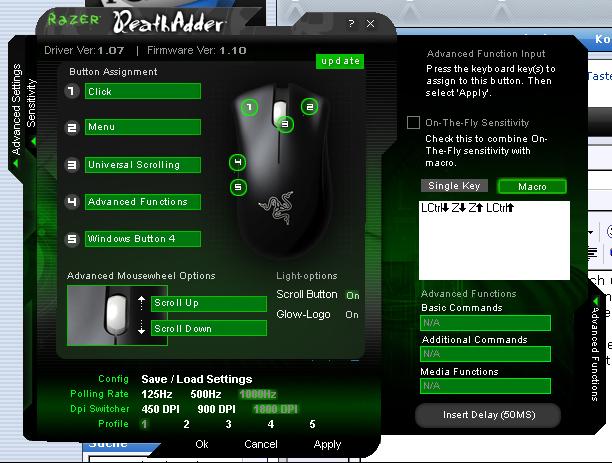
Task: Open the button 2 Menu assignment dropdown
Action: pyautogui.click(x=143, y=127)
